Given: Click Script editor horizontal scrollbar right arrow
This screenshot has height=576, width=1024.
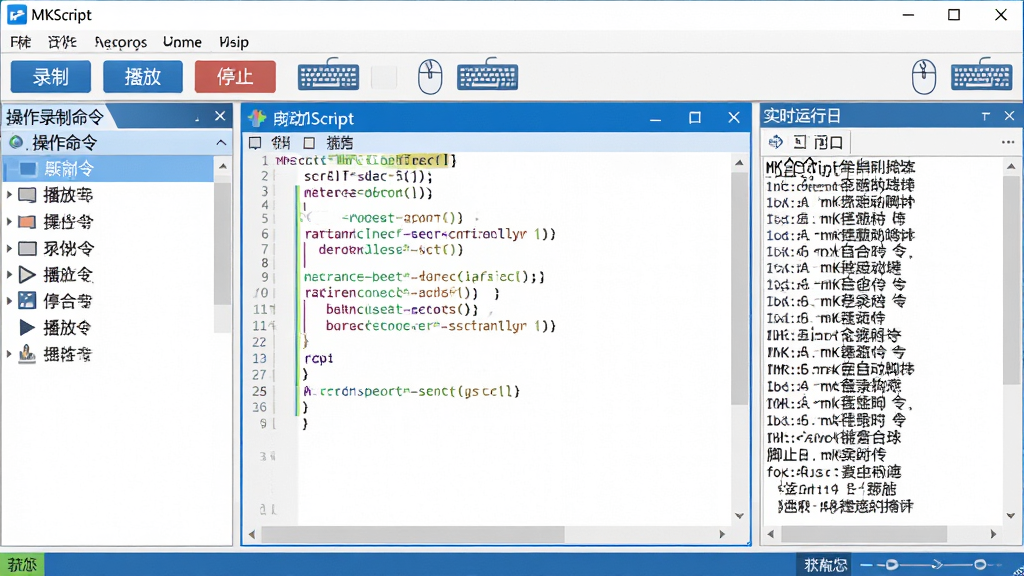Looking at the screenshot, I should (x=722, y=534).
